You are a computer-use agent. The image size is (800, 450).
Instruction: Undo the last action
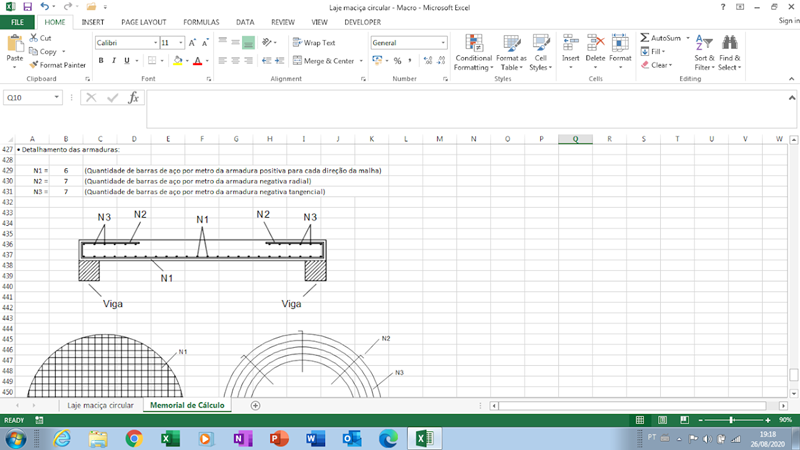coord(45,7)
